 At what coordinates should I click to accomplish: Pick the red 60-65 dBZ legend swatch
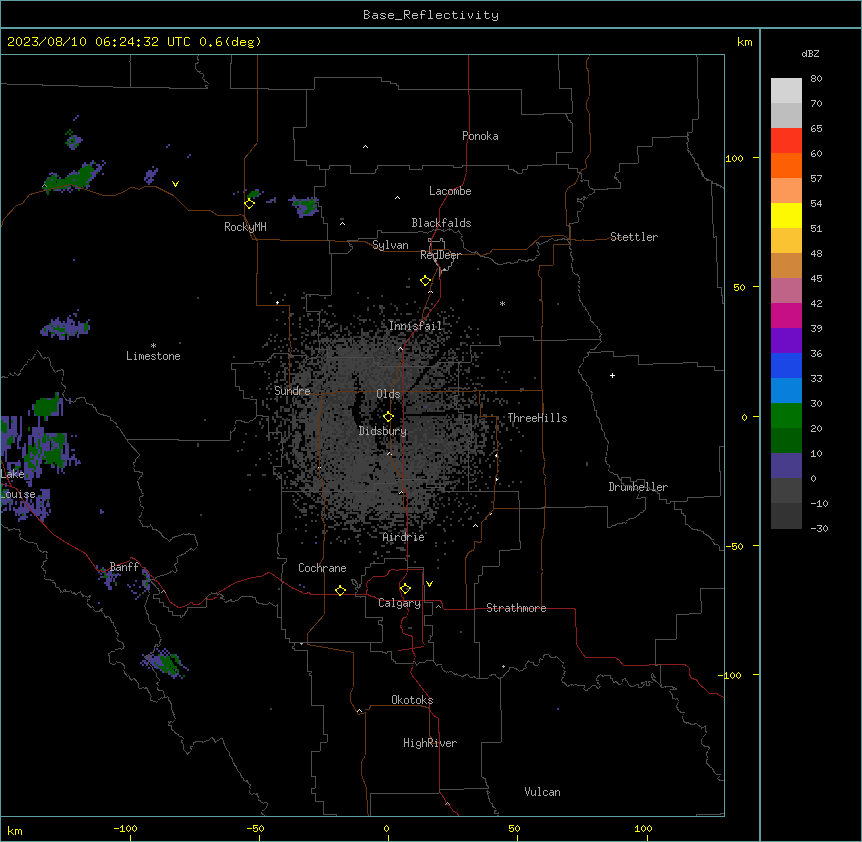(786, 141)
